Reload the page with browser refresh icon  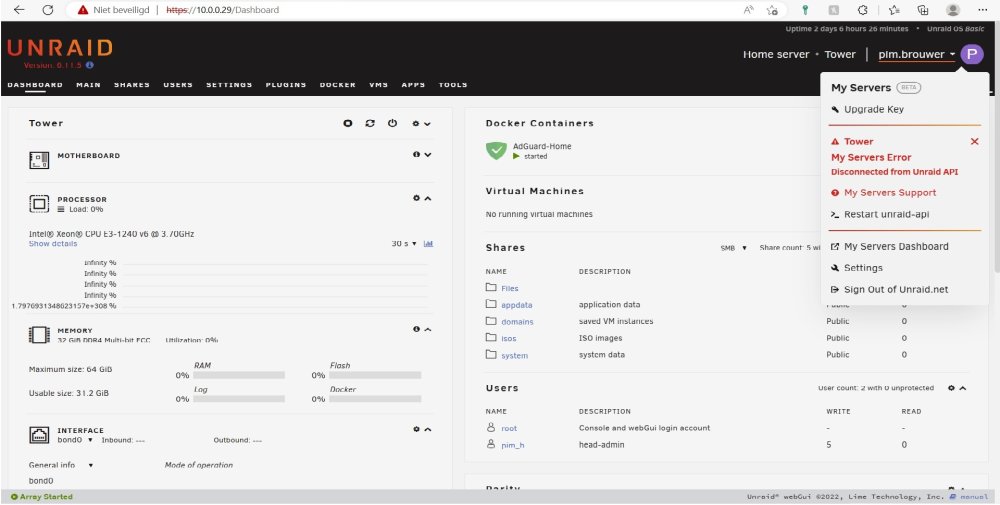[48, 10]
